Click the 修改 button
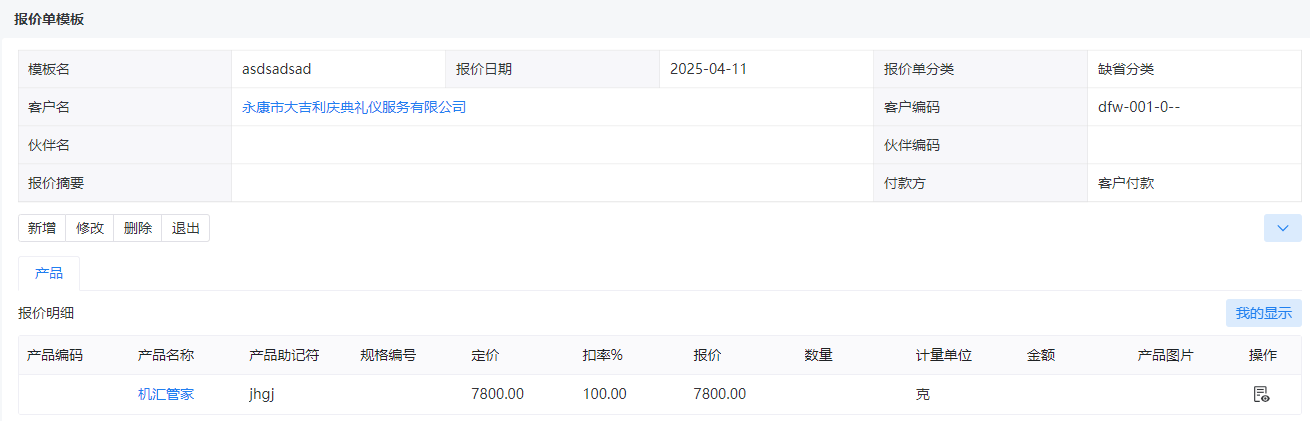Image resolution: width=1310 pixels, height=421 pixels. 90,228
